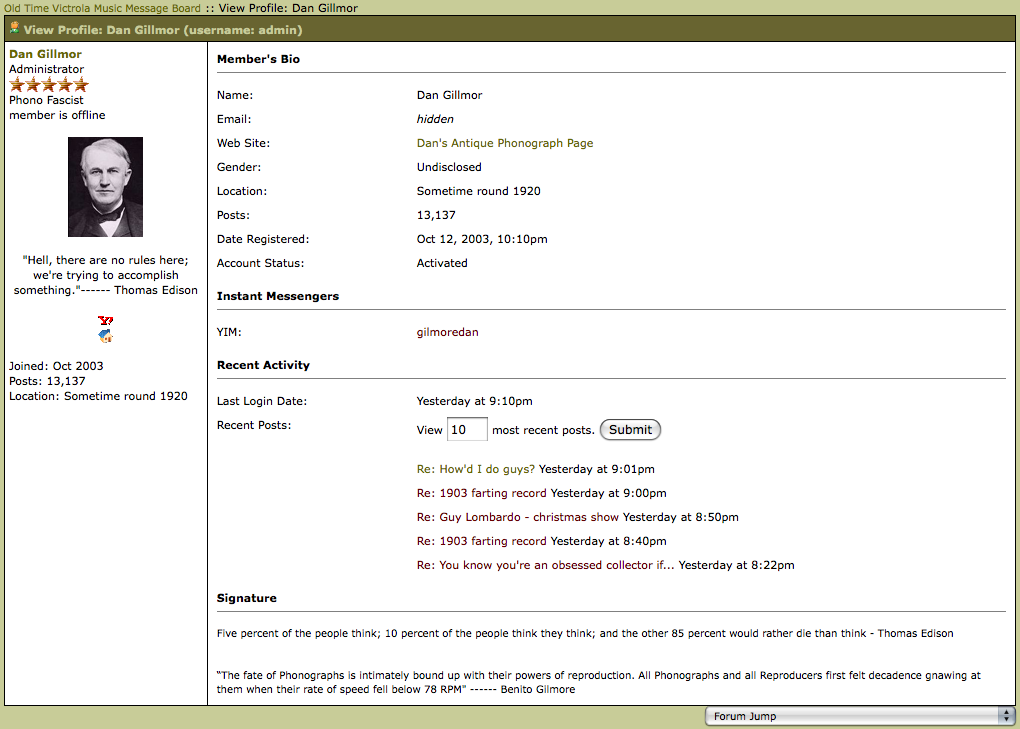Open 'Re: 1903 farting record' 8:40pm post
This screenshot has width=1020, height=729.
pyautogui.click(x=482, y=541)
